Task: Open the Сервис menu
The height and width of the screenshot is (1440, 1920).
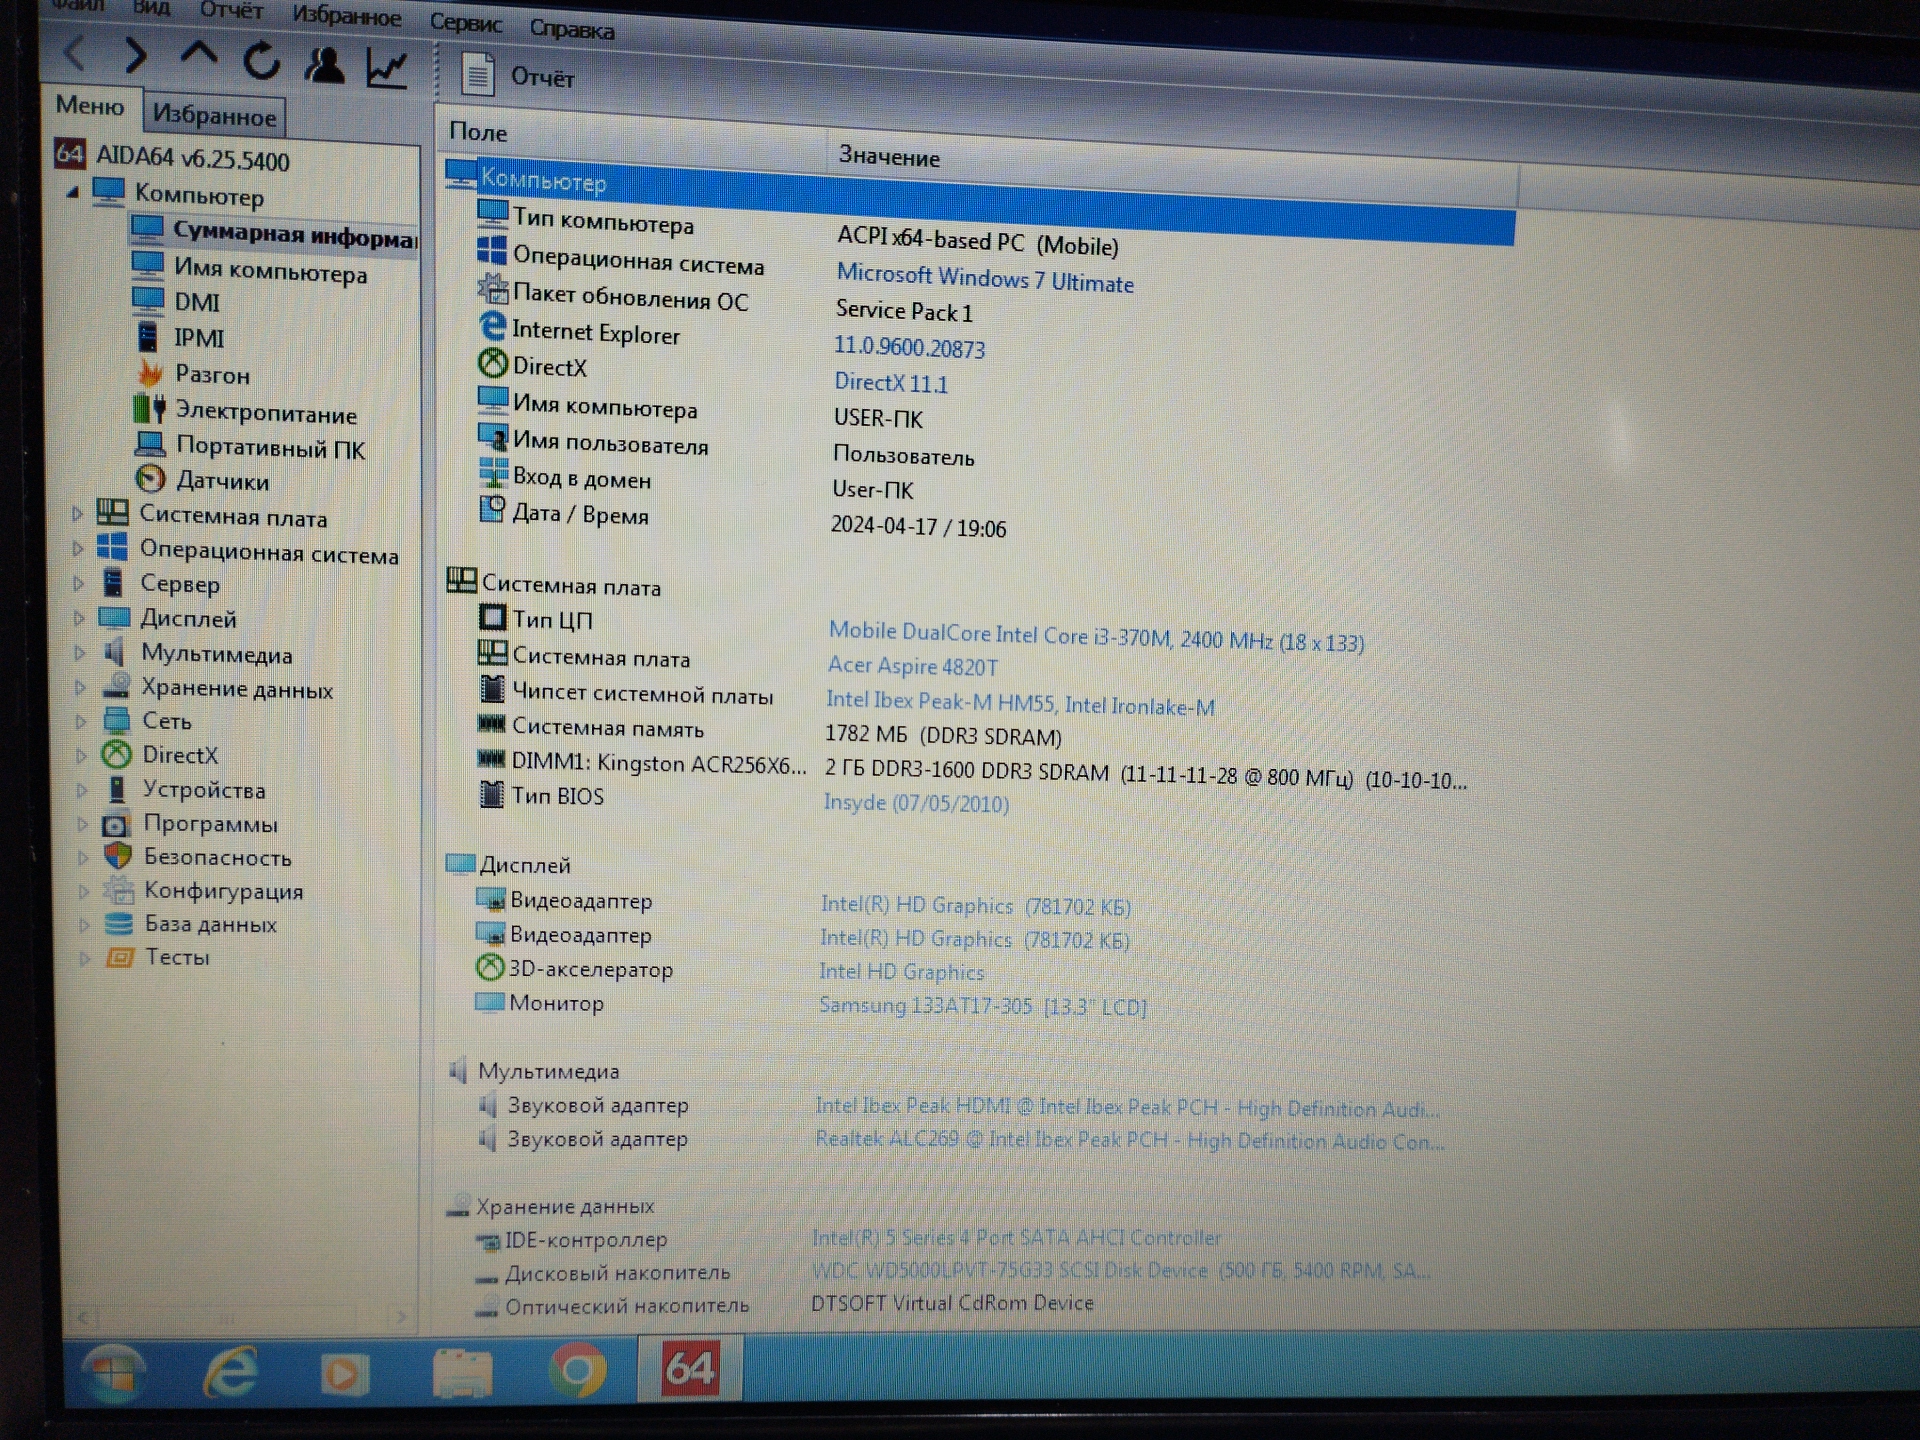Action: [466, 22]
